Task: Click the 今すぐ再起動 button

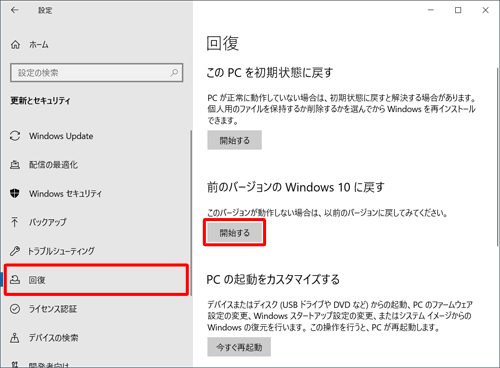Action: (239, 347)
